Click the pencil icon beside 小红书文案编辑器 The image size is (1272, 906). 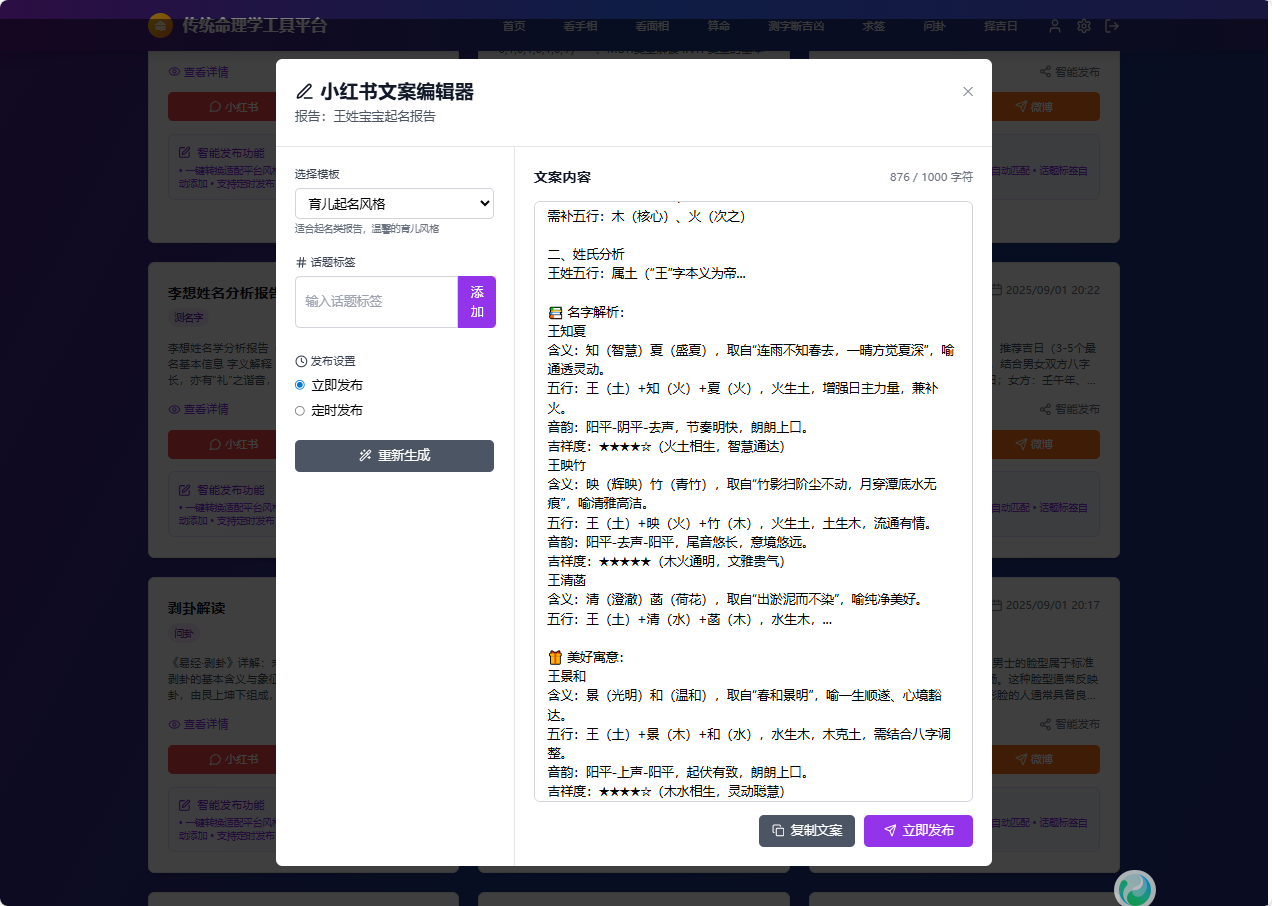(304, 92)
